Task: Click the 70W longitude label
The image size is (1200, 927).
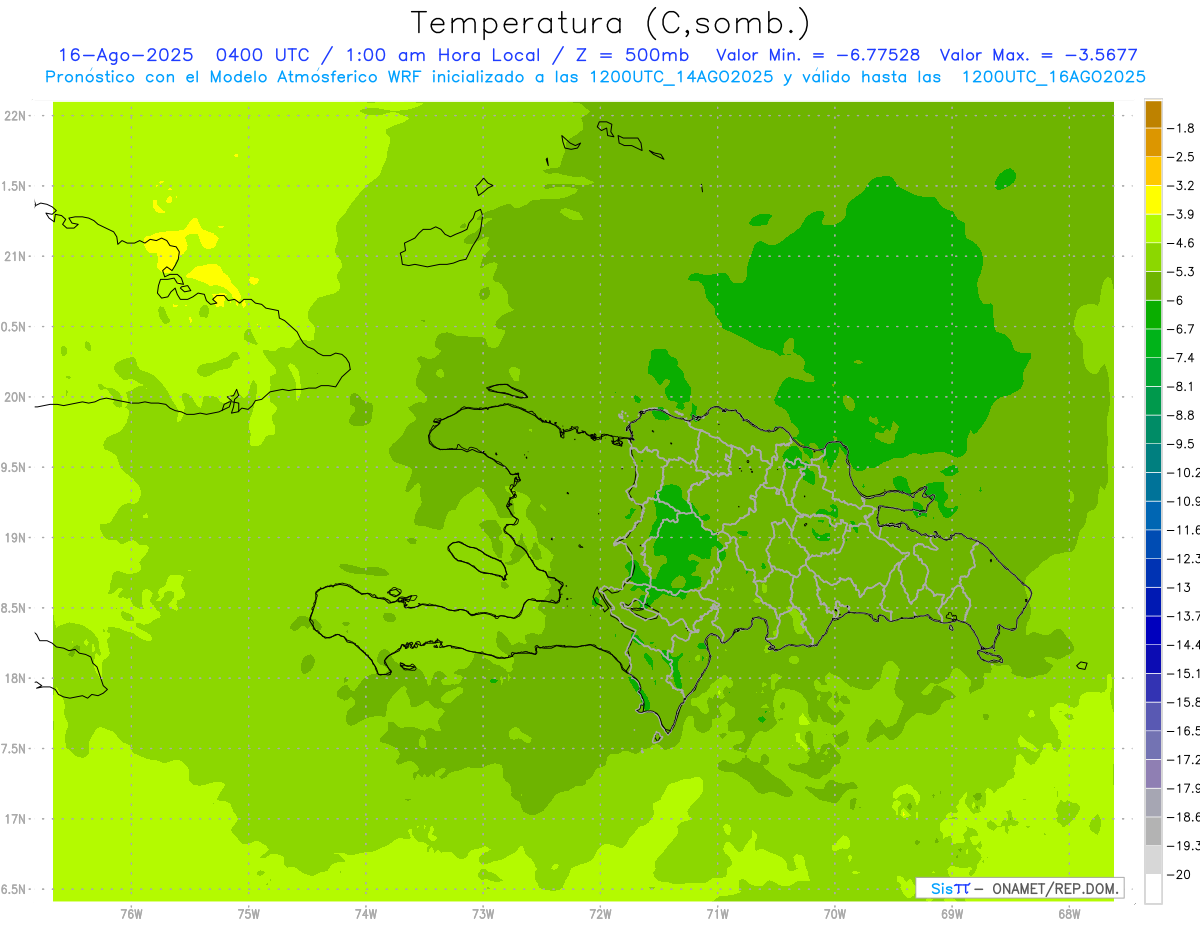Action: pos(835,913)
